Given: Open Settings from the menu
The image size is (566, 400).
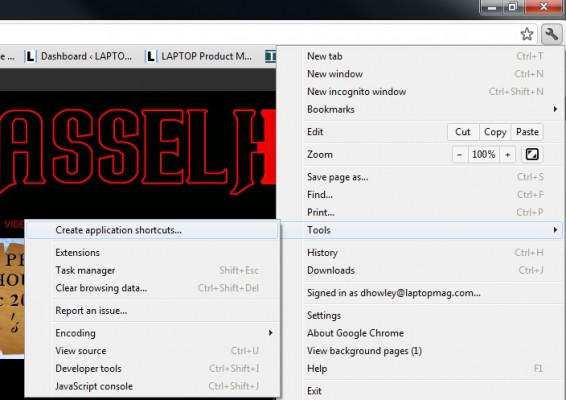Looking at the screenshot, I should 419,315.
